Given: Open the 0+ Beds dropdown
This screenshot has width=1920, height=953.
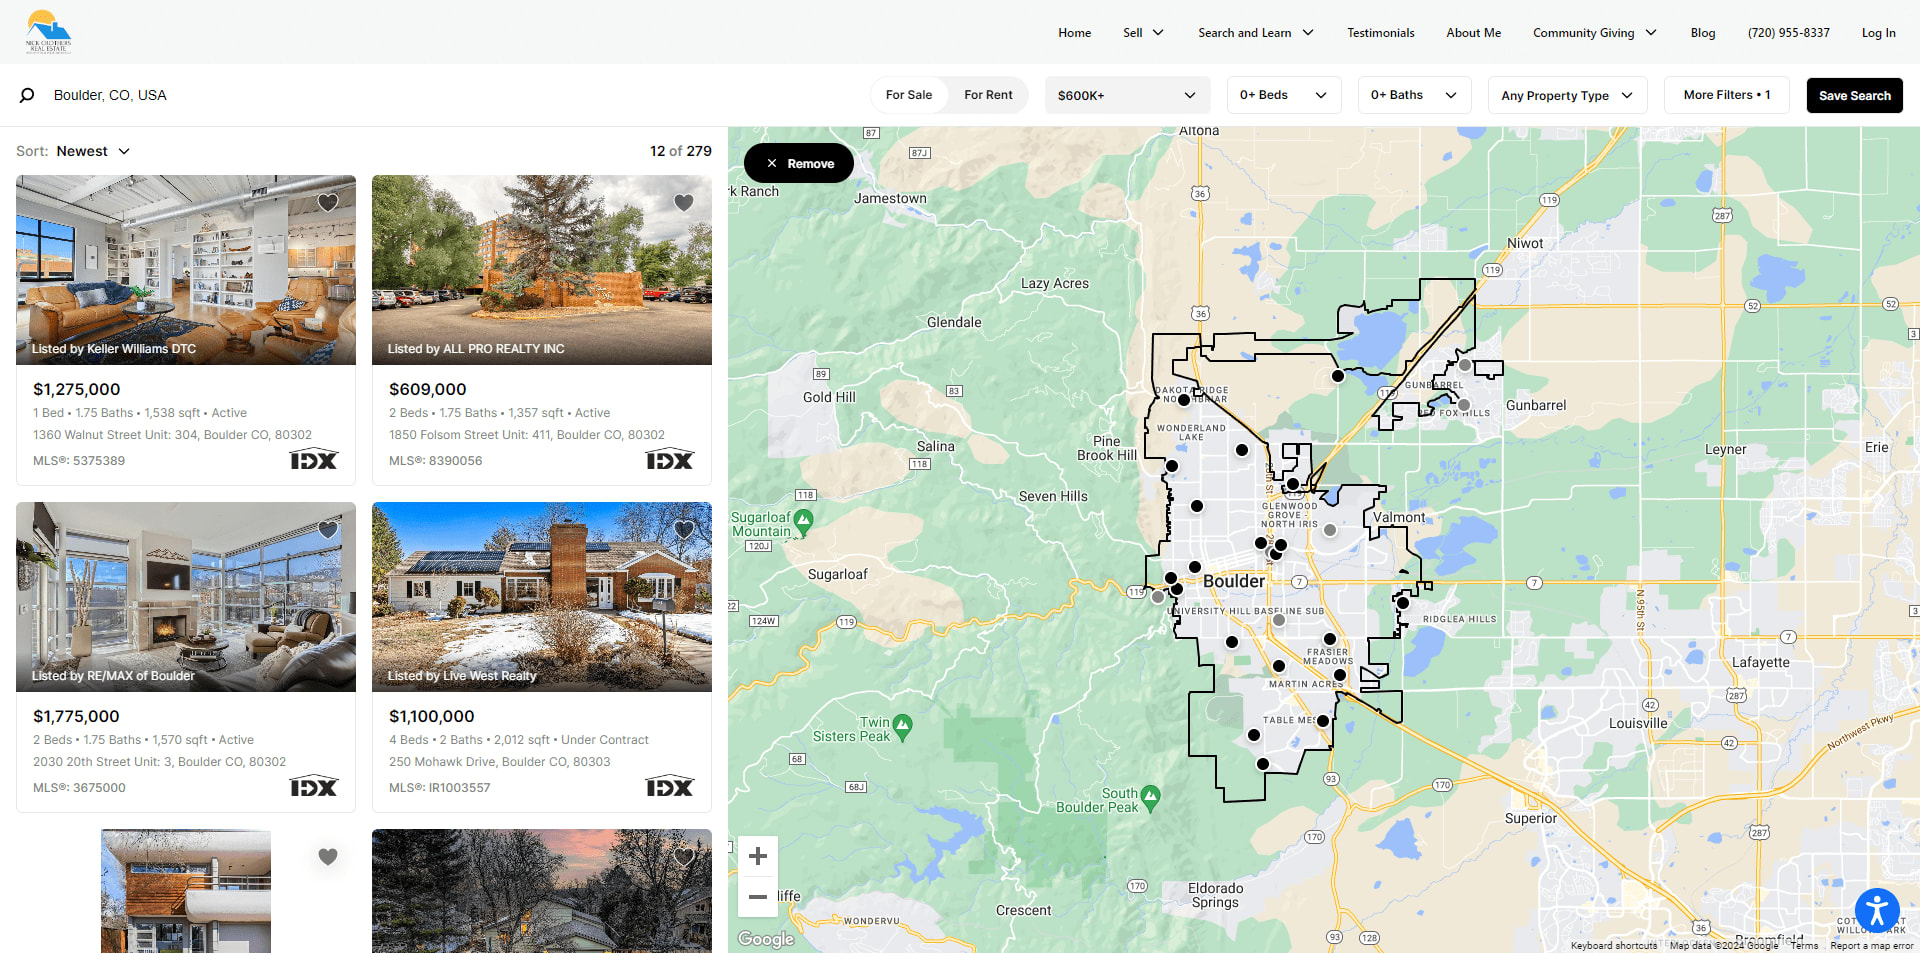Looking at the screenshot, I should [1284, 95].
